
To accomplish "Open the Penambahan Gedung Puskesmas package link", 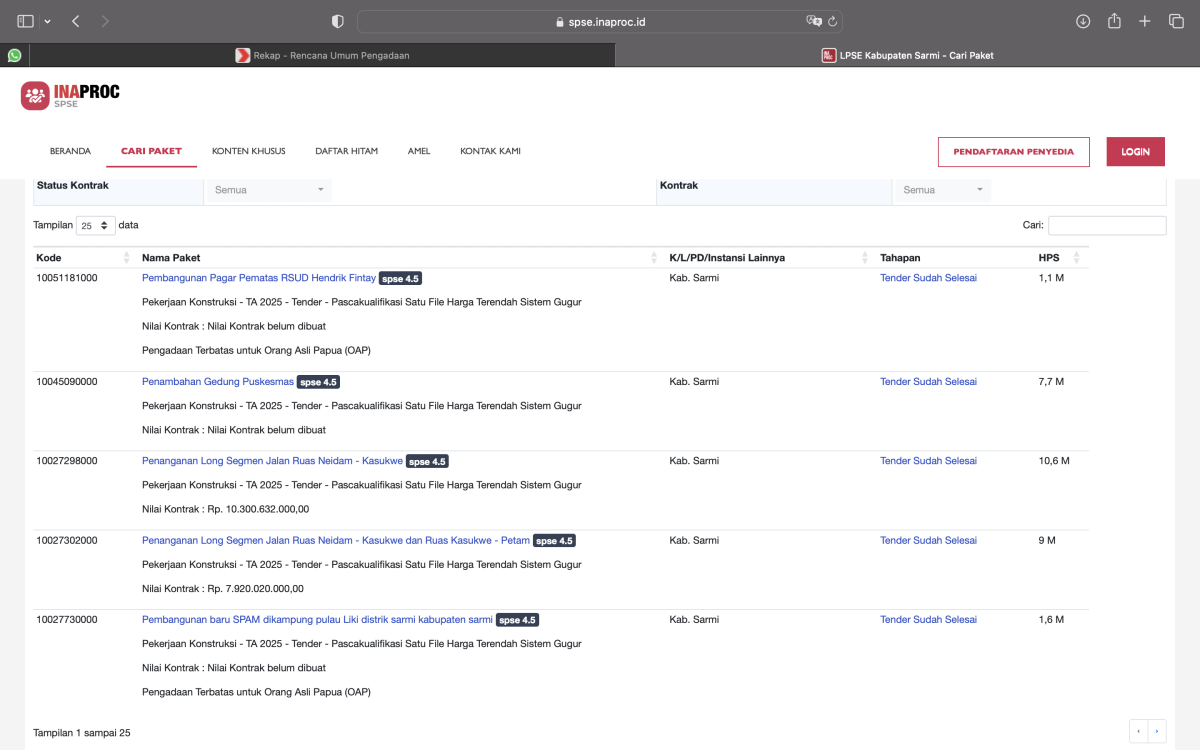I will click(218, 382).
